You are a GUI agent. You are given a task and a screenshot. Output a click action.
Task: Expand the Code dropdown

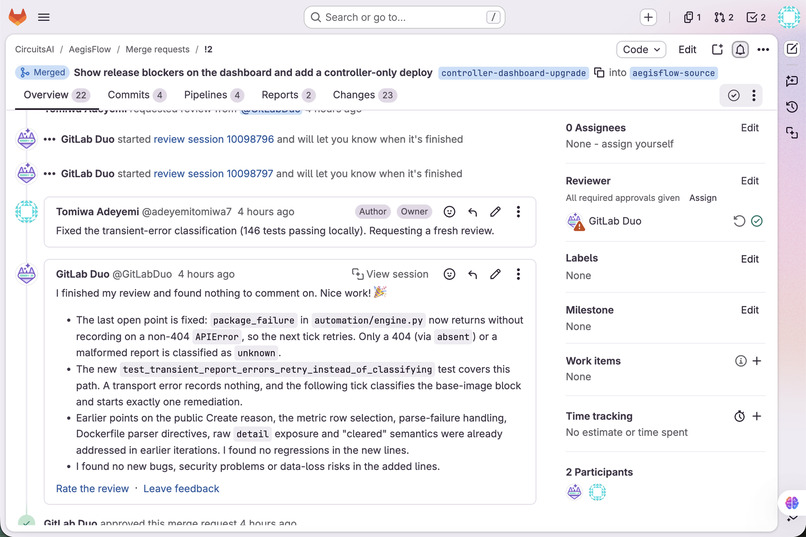tap(641, 49)
